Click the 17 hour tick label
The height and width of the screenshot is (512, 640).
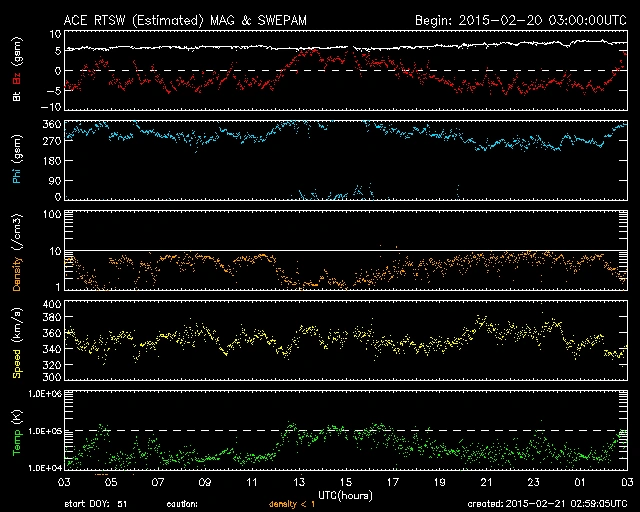[392, 482]
